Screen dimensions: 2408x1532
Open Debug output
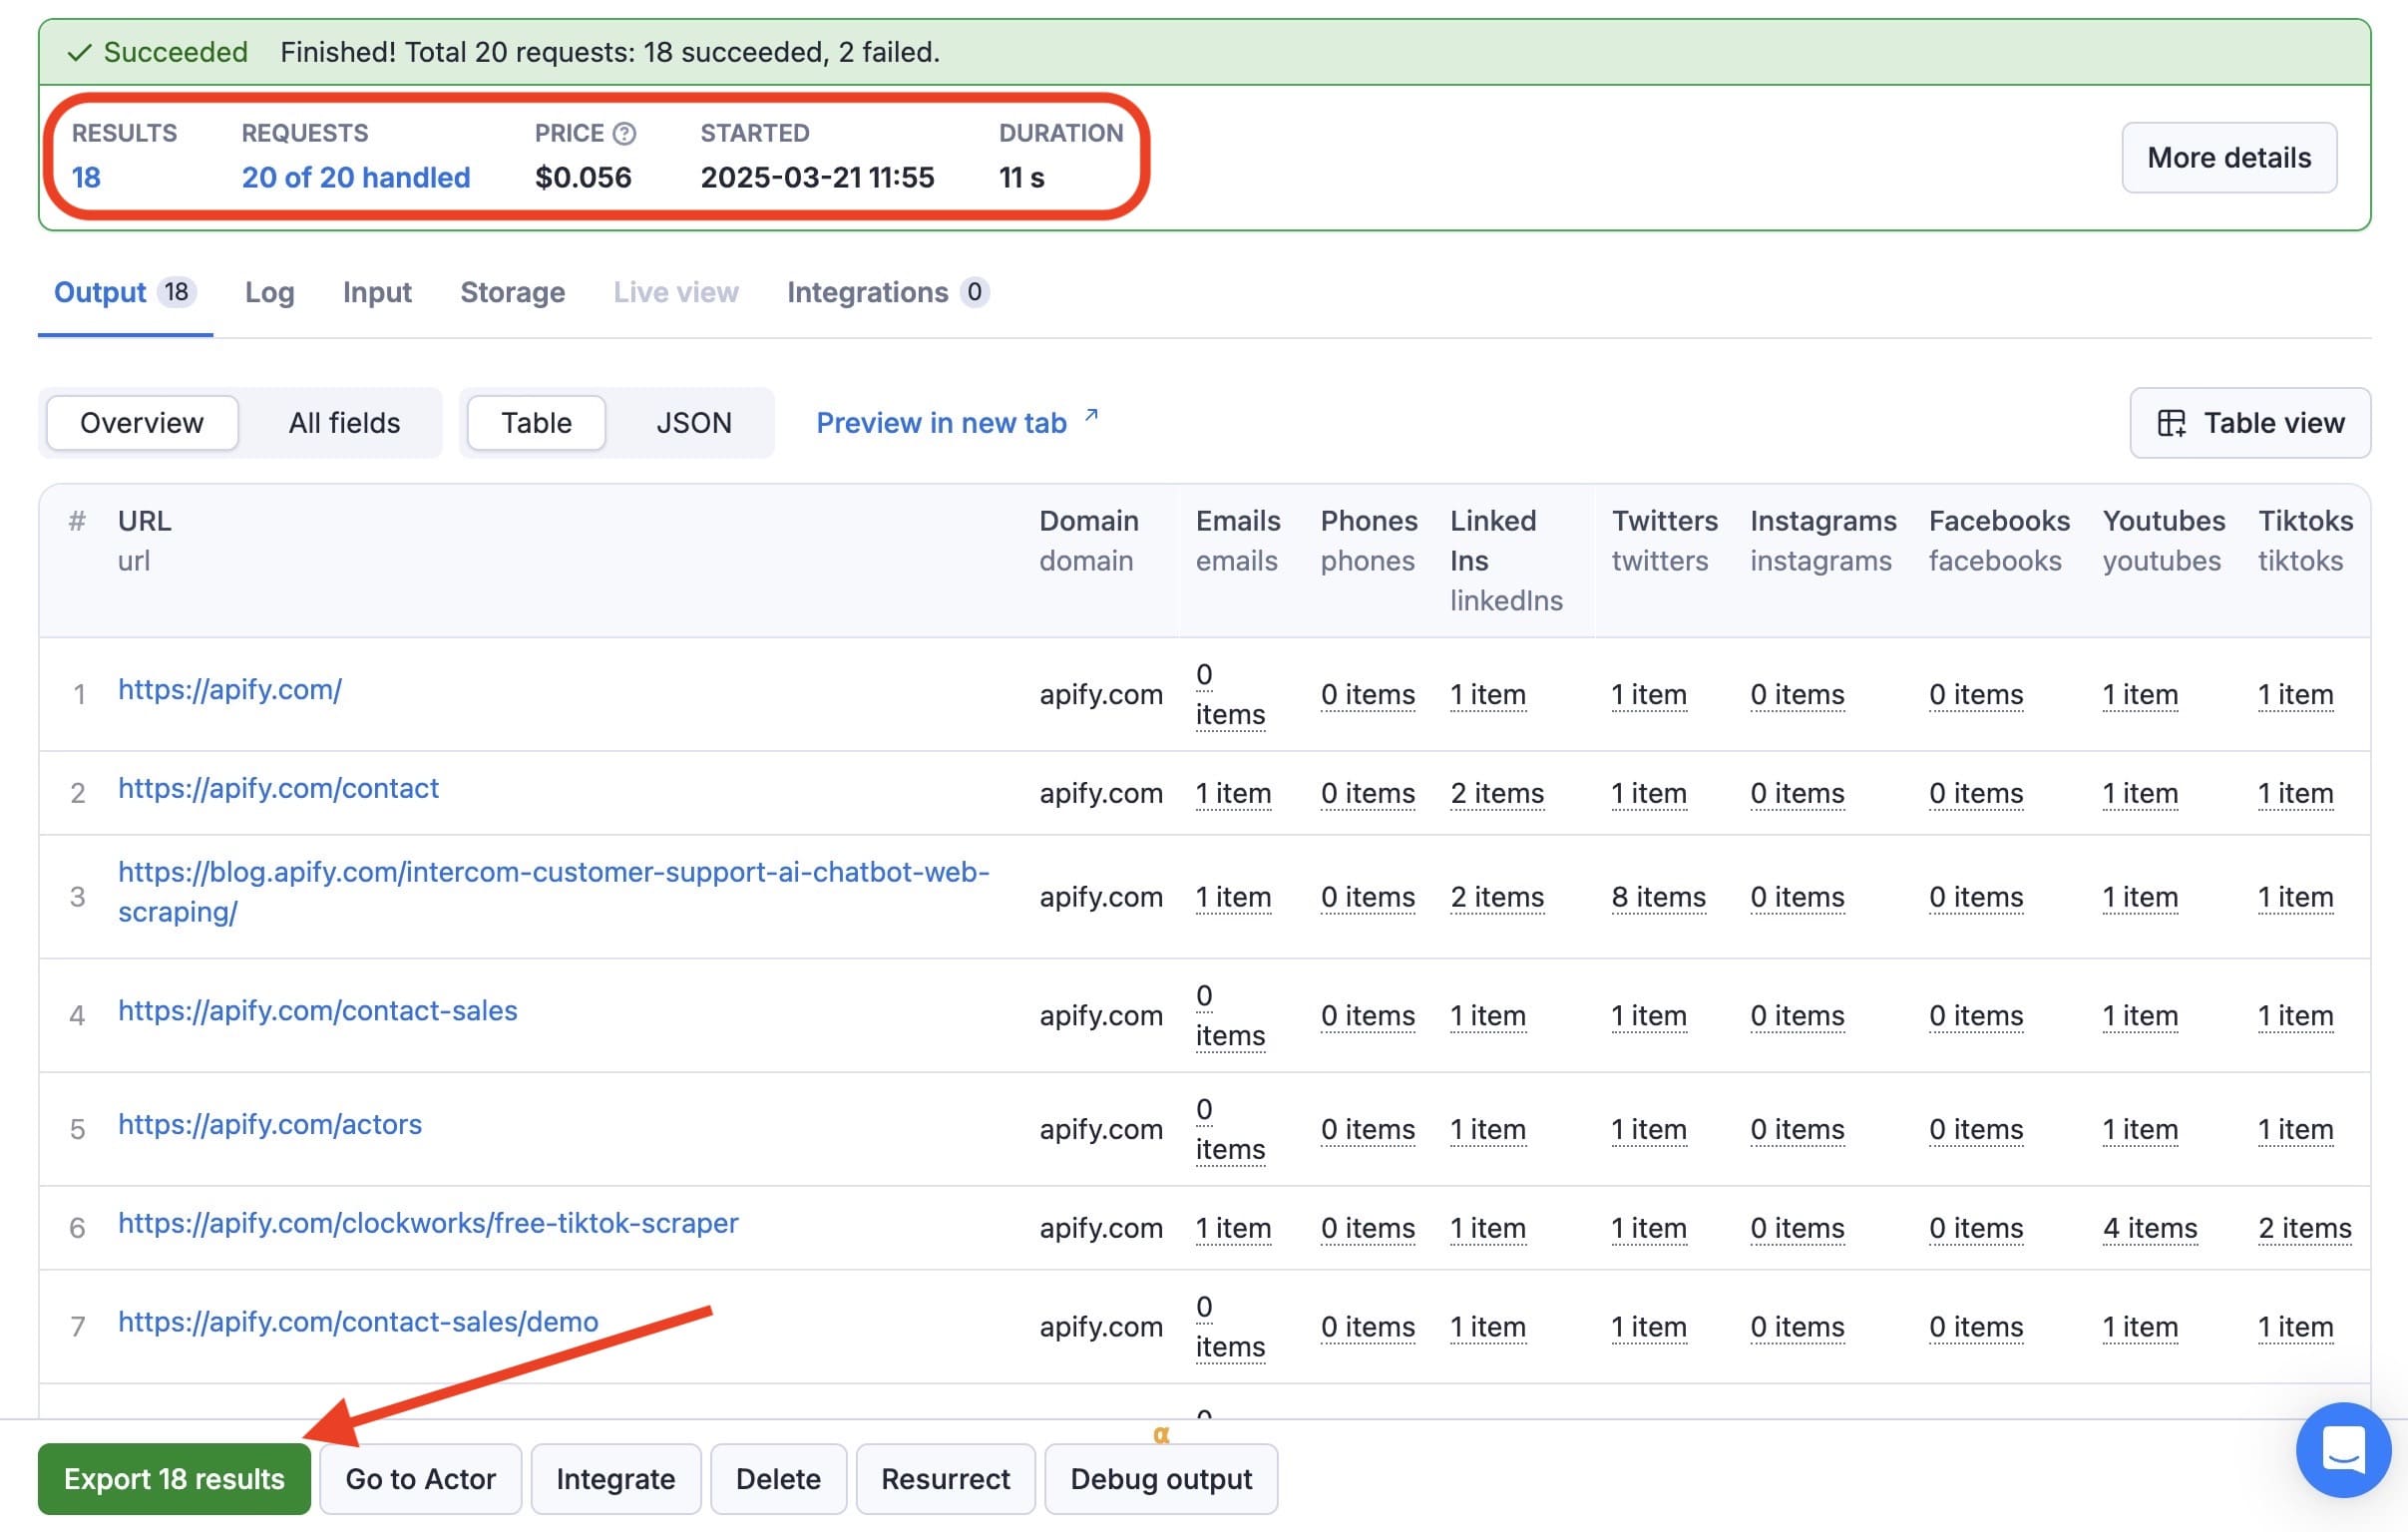tap(1161, 1478)
